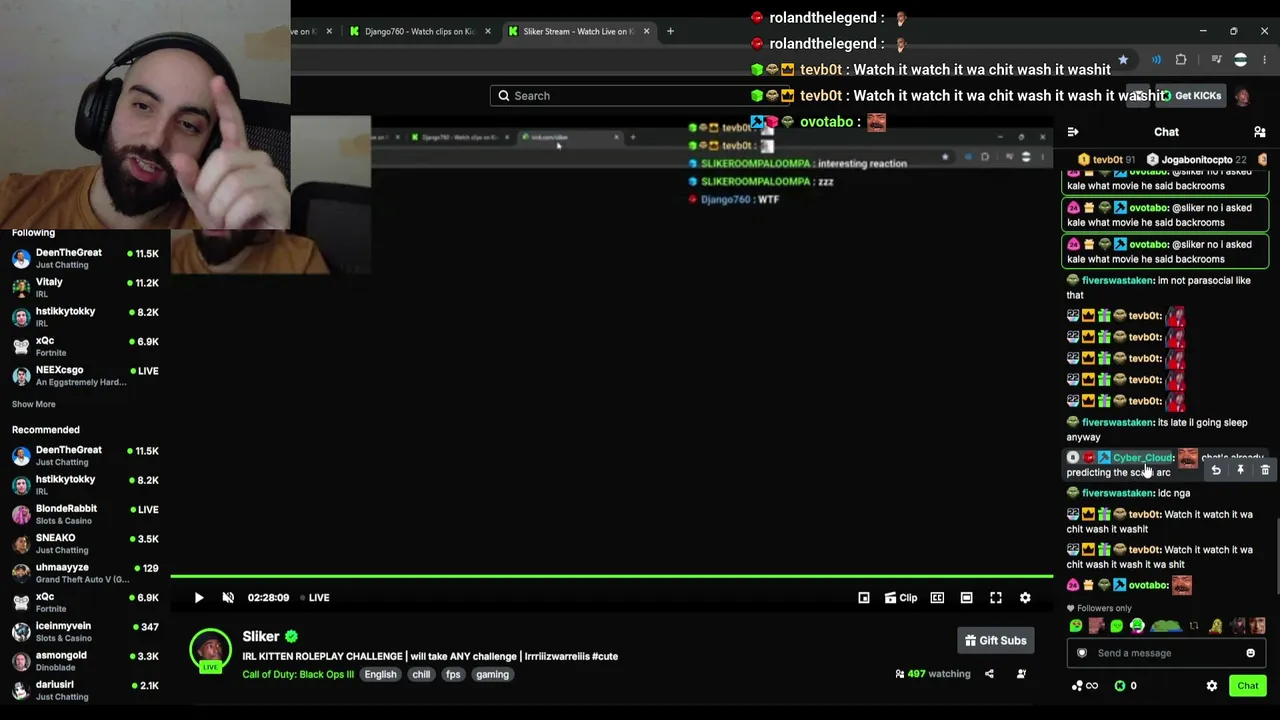
Task: Open Vitaly's channel from Following
Action: (x=85, y=288)
